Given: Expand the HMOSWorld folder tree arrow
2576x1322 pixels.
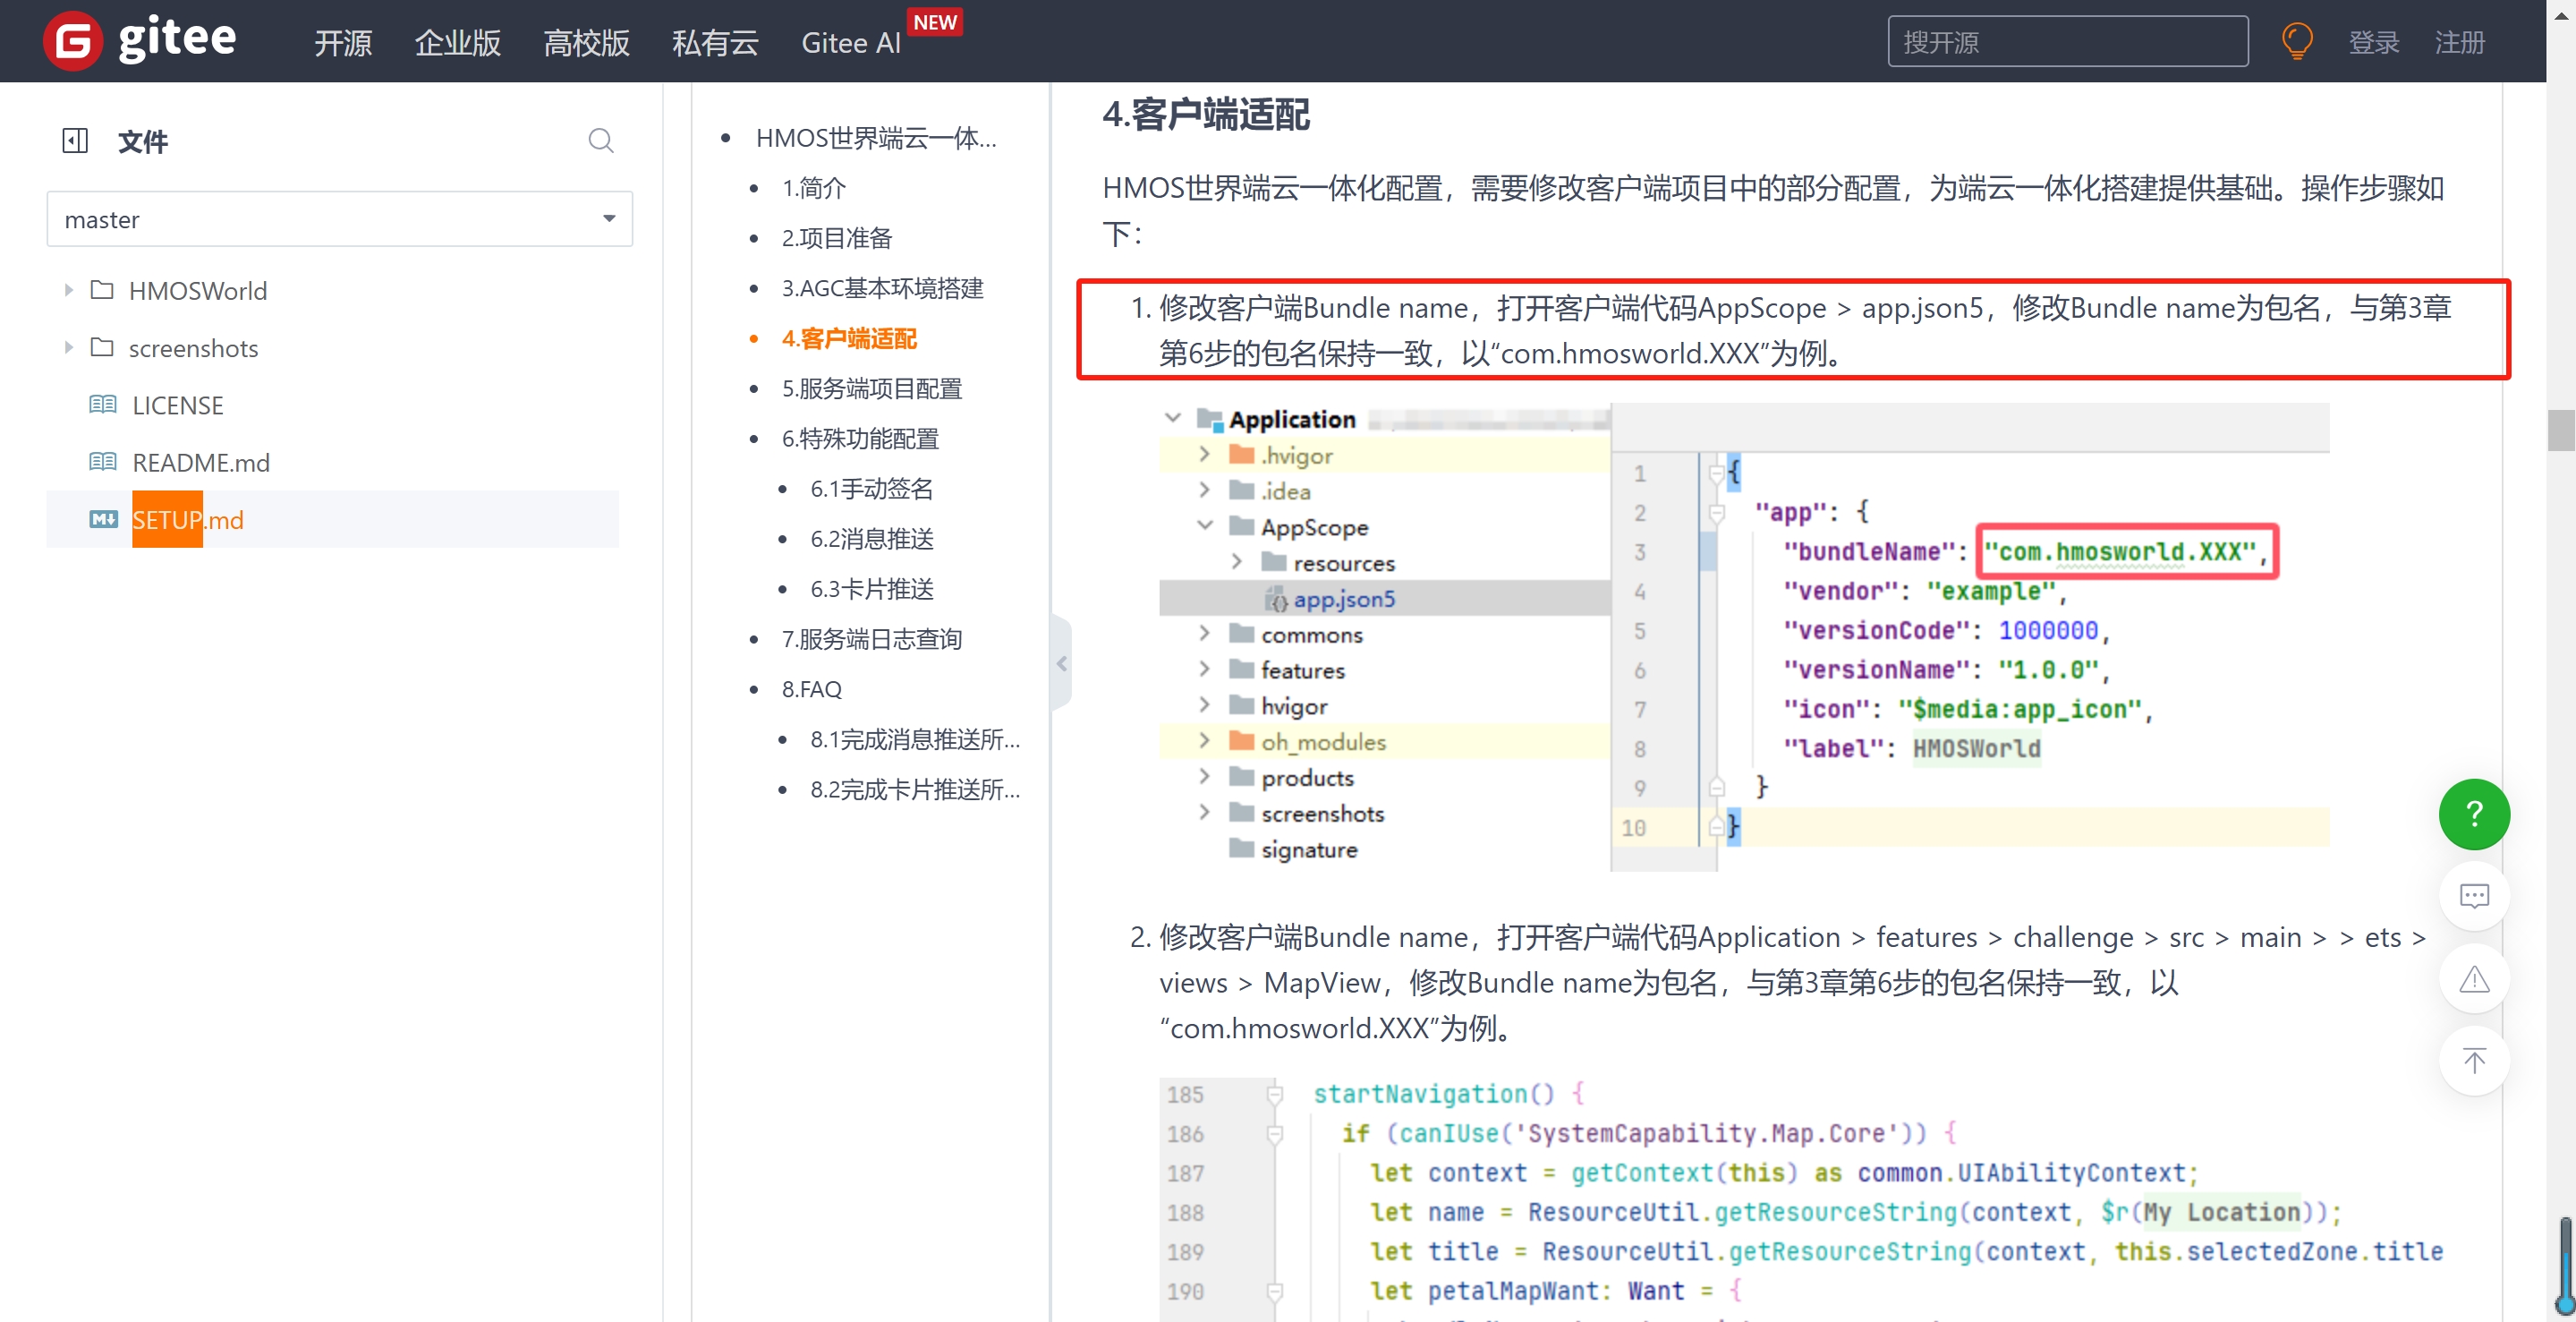Looking at the screenshot, I should pos(68,290).
